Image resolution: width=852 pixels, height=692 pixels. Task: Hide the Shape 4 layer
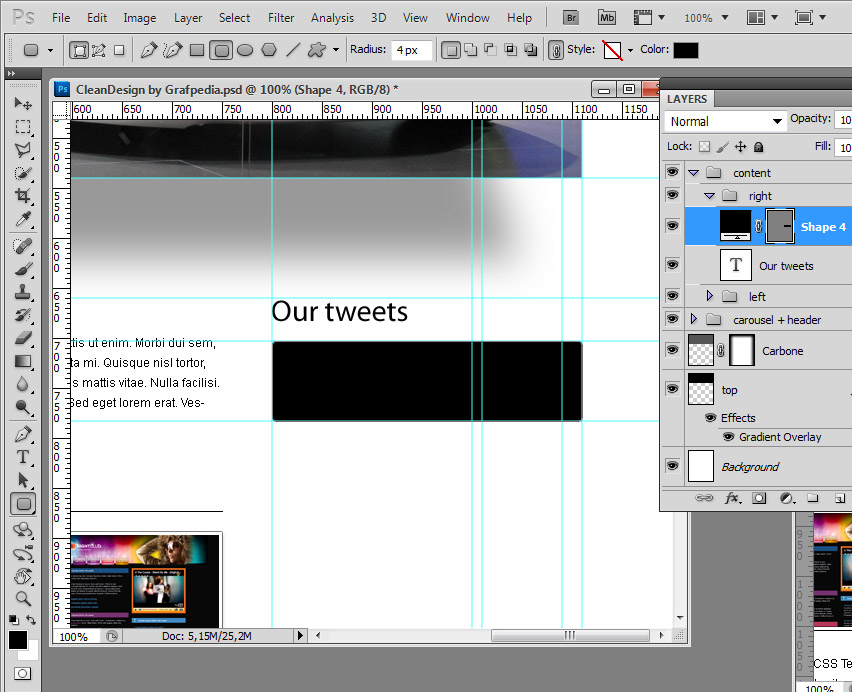click(x=673, y=225)
